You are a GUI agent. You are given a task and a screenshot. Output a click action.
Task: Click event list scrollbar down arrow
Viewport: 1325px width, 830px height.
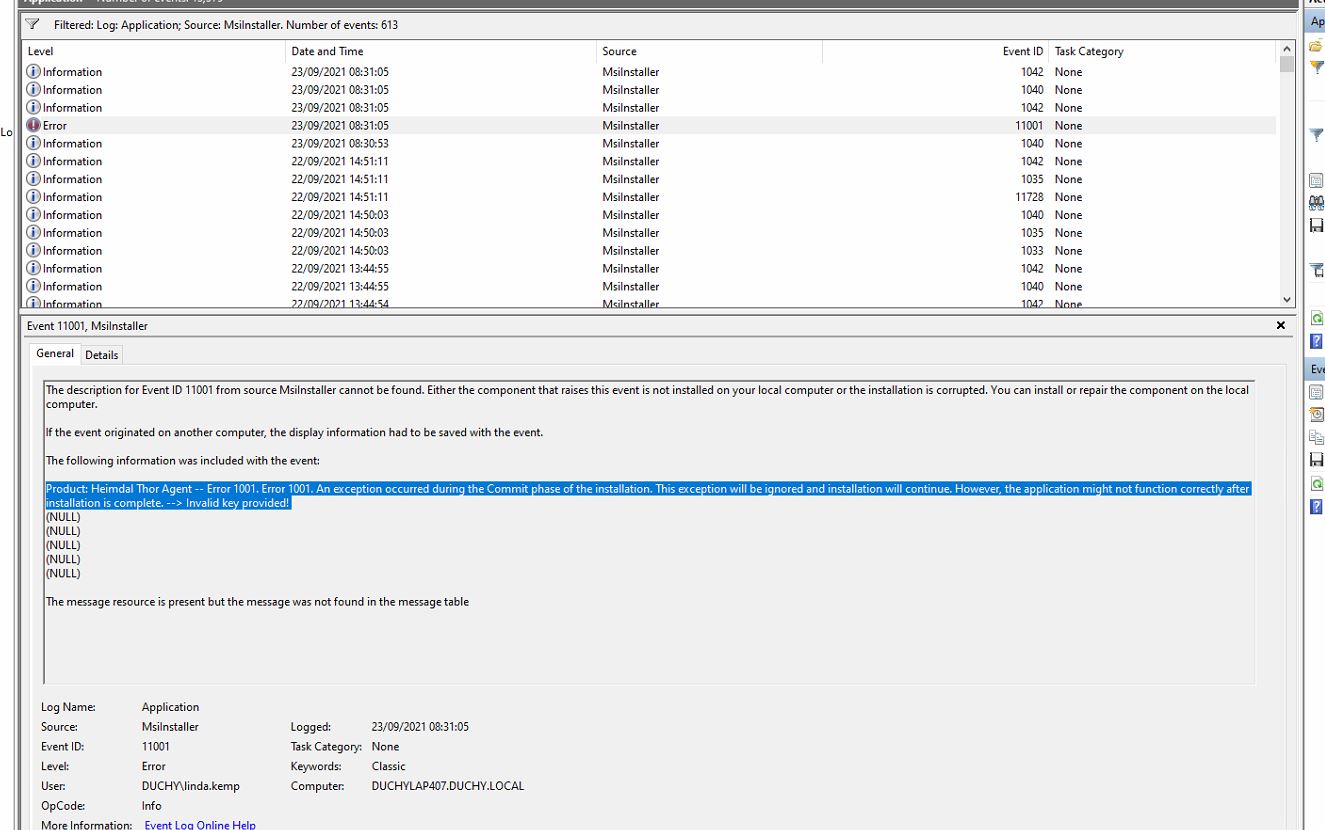click(x=1287, y=299)
